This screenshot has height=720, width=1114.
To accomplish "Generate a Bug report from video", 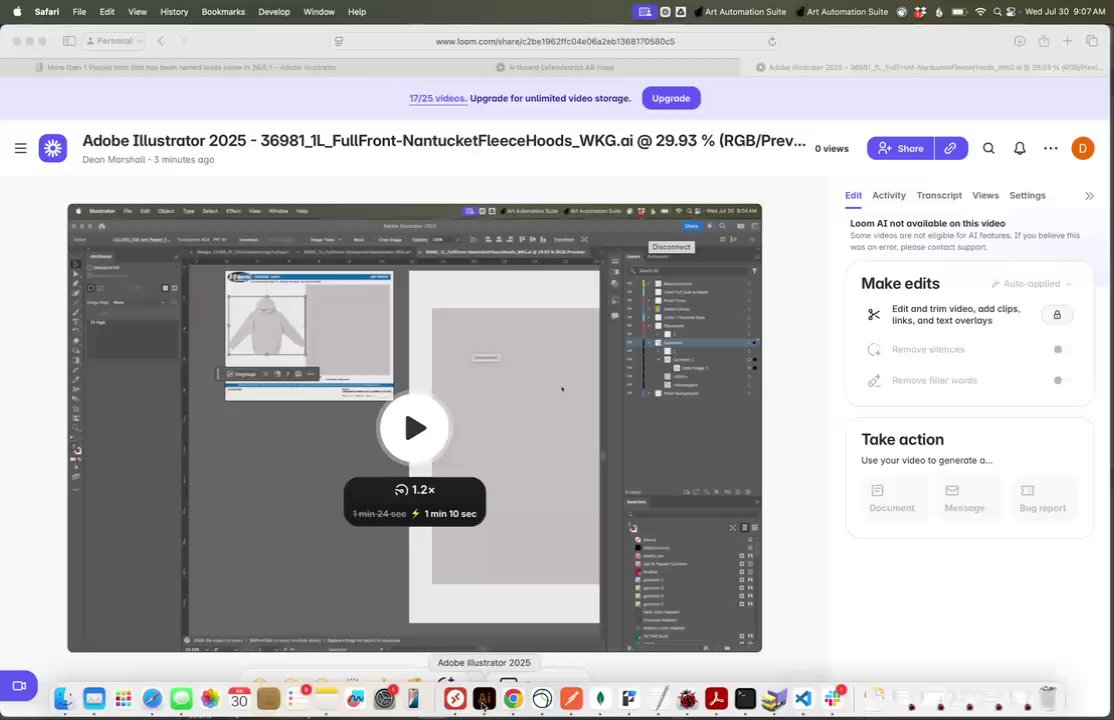I will coord(1042,498).
